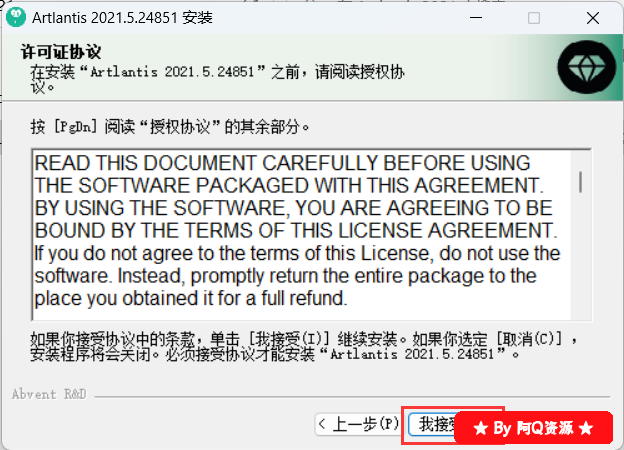624x450 pixels.
Task: Click the "Abvent R&D" branding label
Action: [x=49, y=394]
